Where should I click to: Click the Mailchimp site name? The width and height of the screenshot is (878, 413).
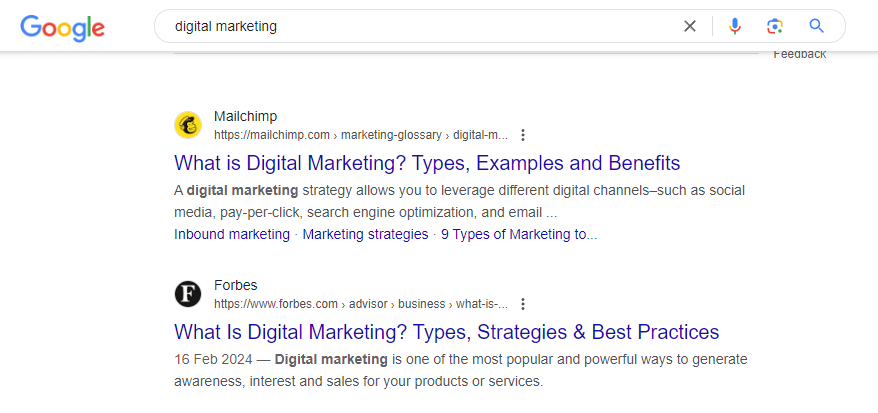pyautogui.click(x=245, y=116)
